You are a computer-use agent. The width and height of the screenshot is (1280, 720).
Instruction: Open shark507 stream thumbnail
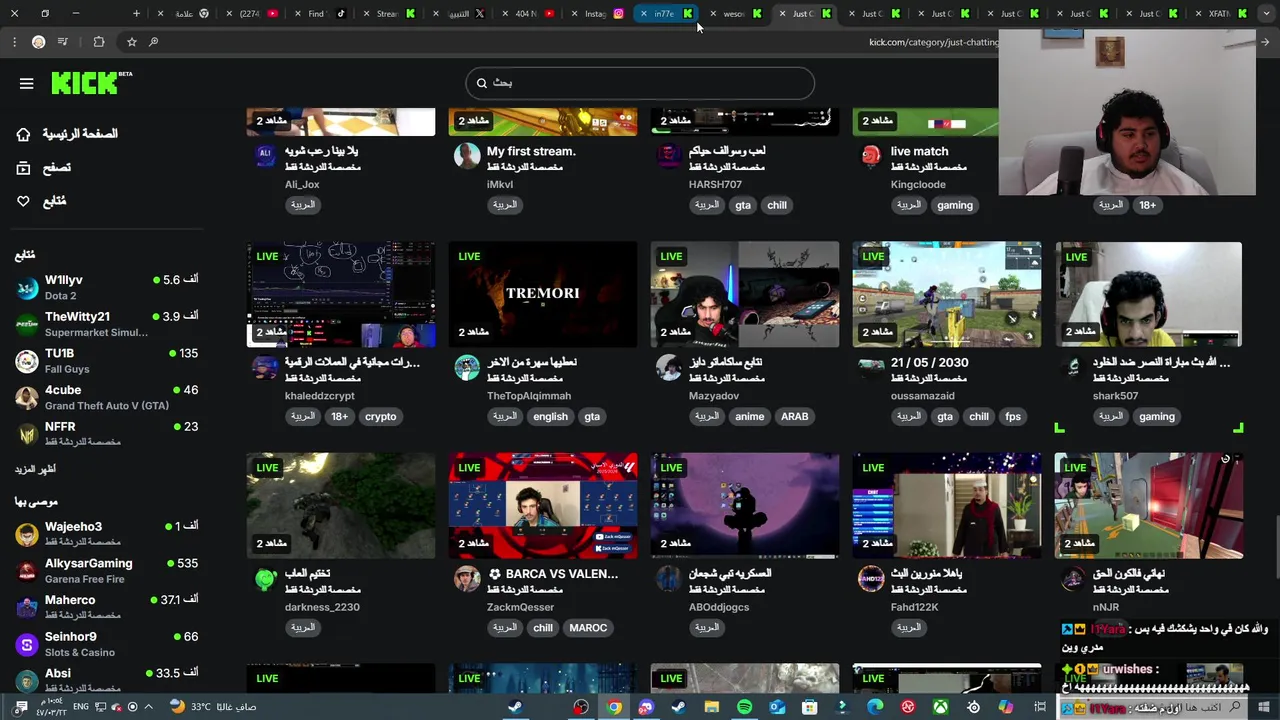pos(1148,294)
